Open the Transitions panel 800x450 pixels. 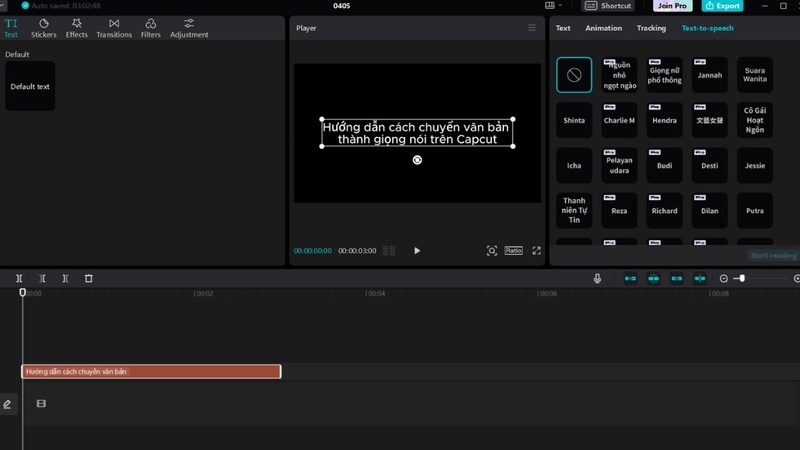point(114,28)
